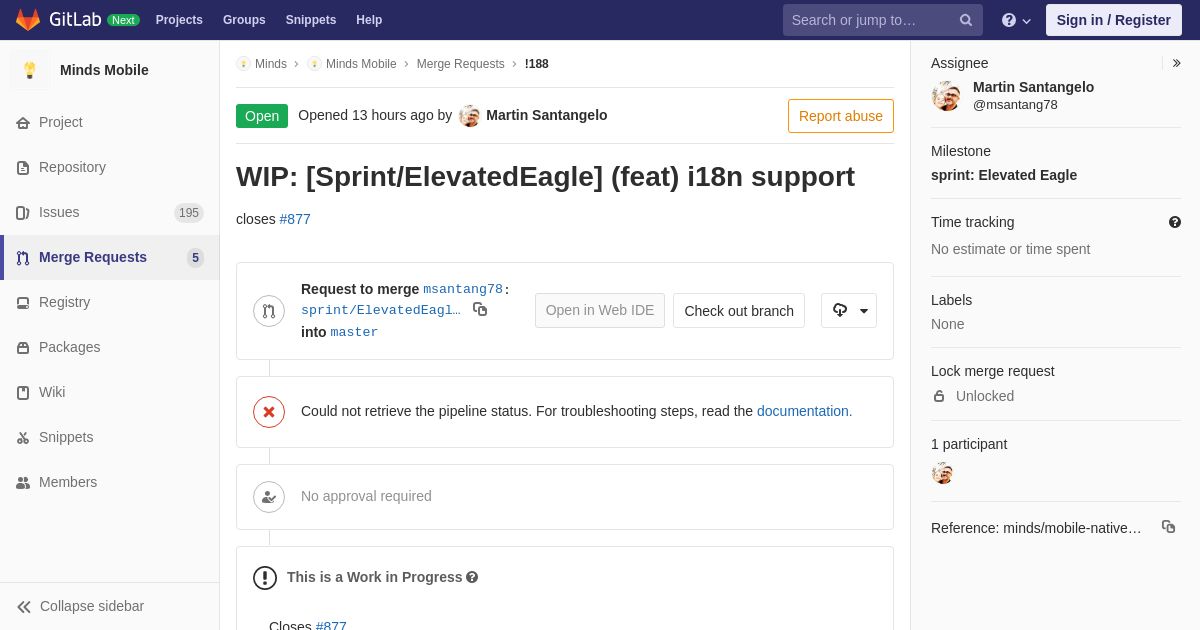Viewport: 1200px width, 630px height.
Task: Copy the source branch name
Action: [x=480, y=310]
